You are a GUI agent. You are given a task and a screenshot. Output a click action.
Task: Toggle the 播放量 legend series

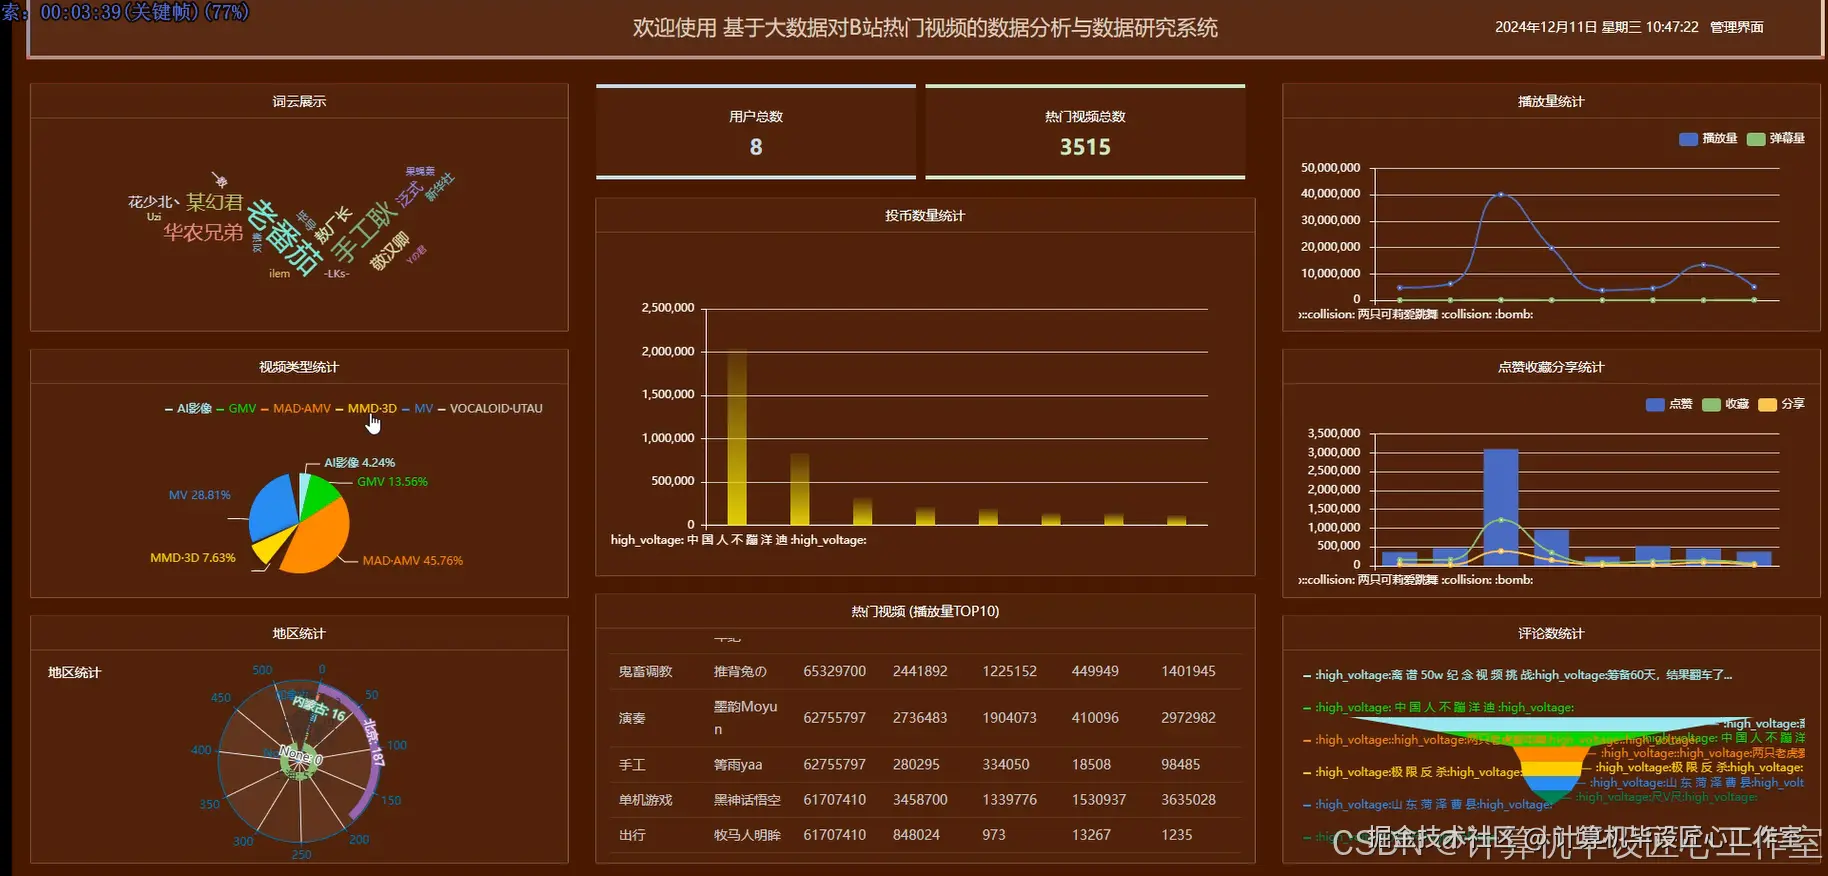pos(1708,138)
